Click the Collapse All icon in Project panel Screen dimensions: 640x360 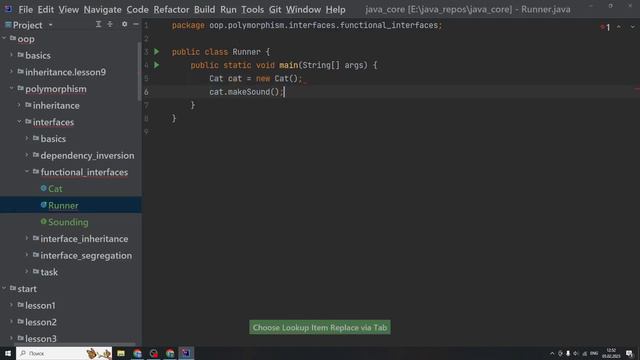click(x=110, y=24)
